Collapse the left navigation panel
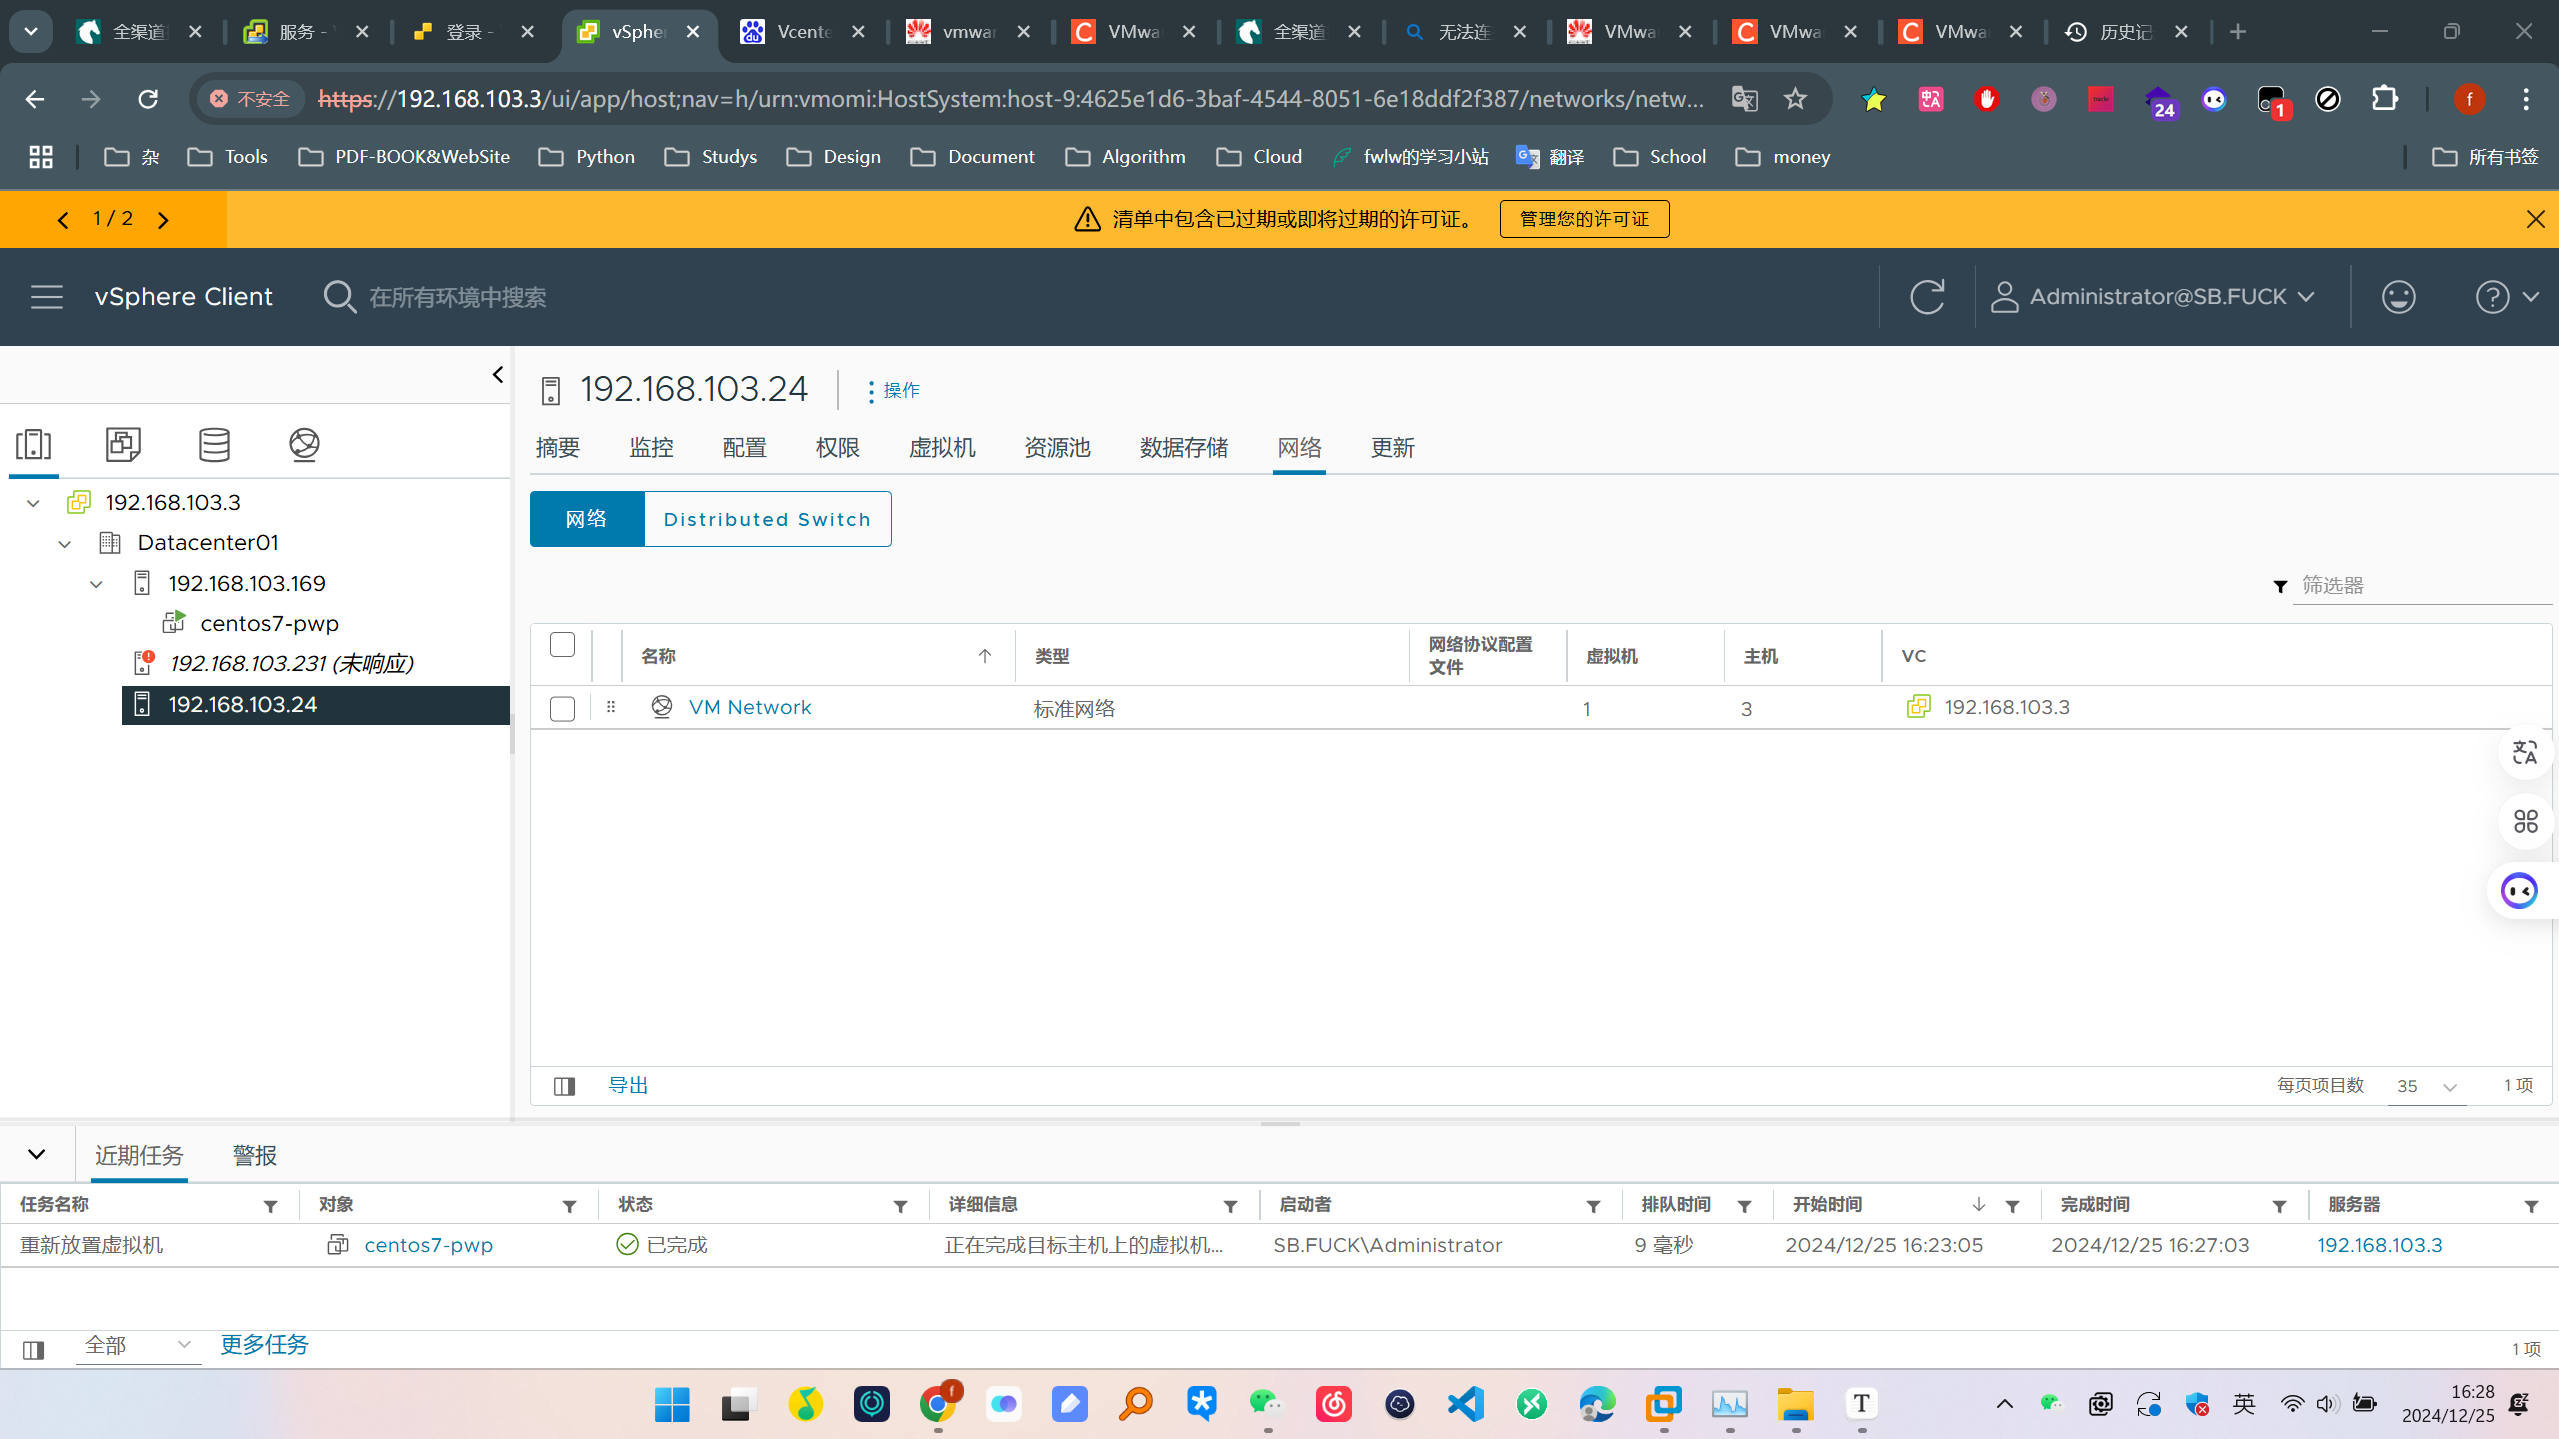This screenshot has height=1439, width=2559. [x=497, y=375]
